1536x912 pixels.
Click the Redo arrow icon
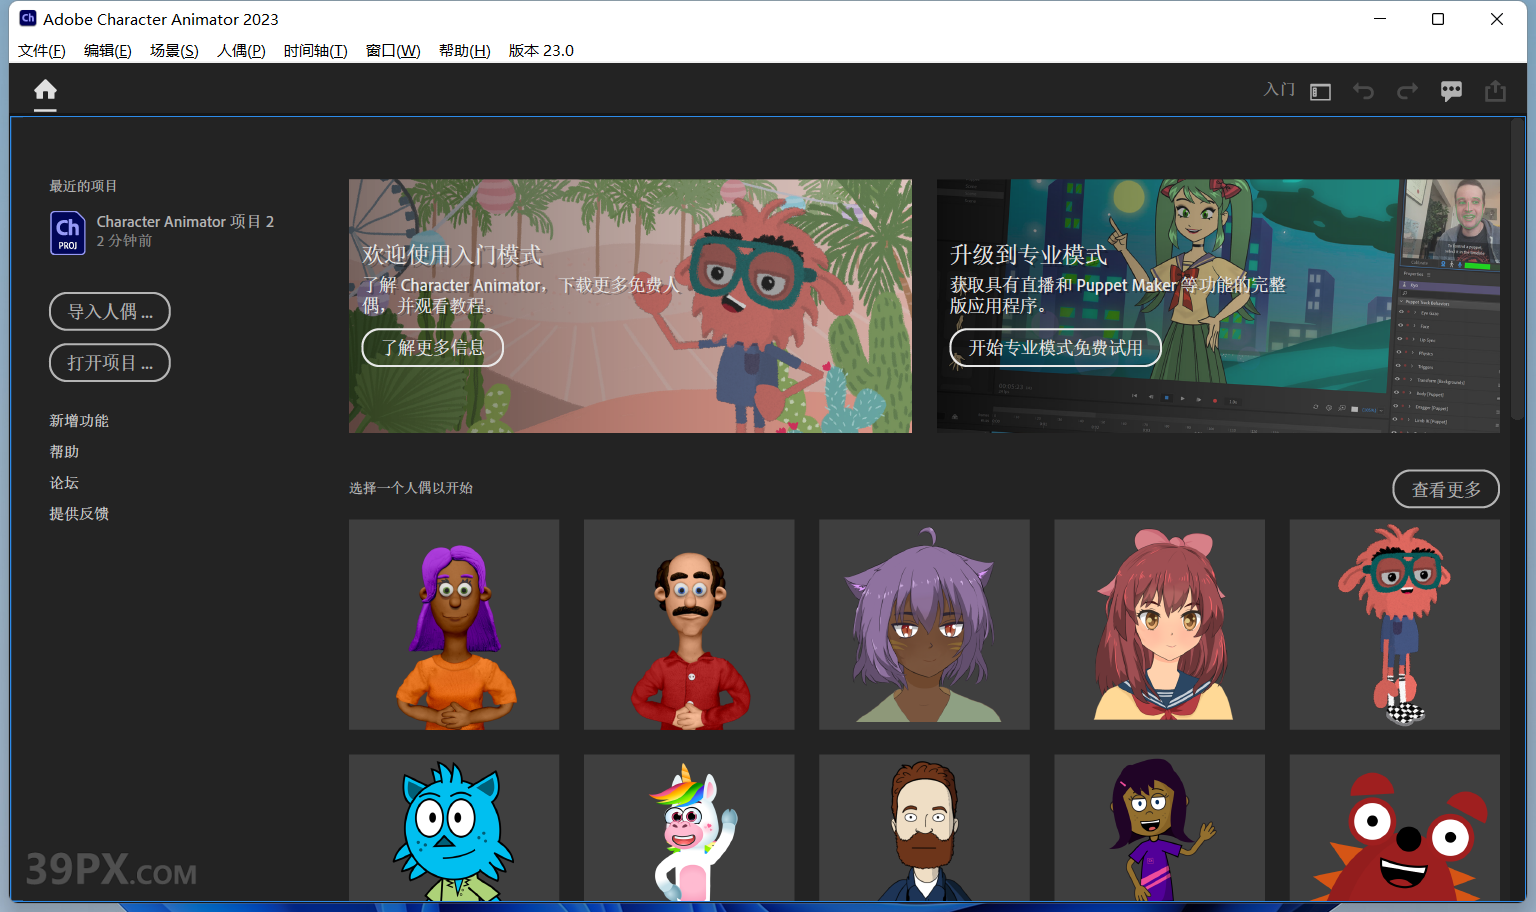1407,91
